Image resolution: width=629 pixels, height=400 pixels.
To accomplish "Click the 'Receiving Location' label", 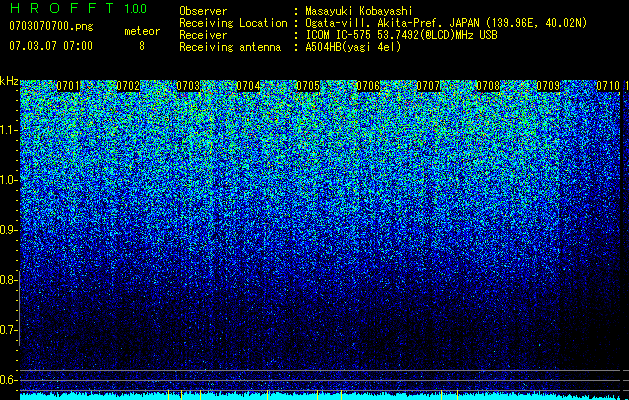I will tap(233, 23).
